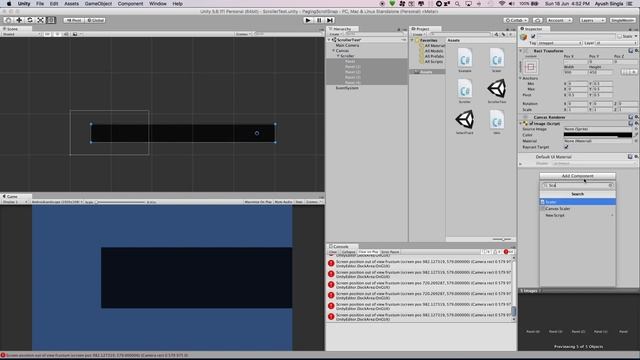Toggle the Image (Script) component enabled checkbox
The height and width of the screenshot is (360, 640).
point(531,123)
